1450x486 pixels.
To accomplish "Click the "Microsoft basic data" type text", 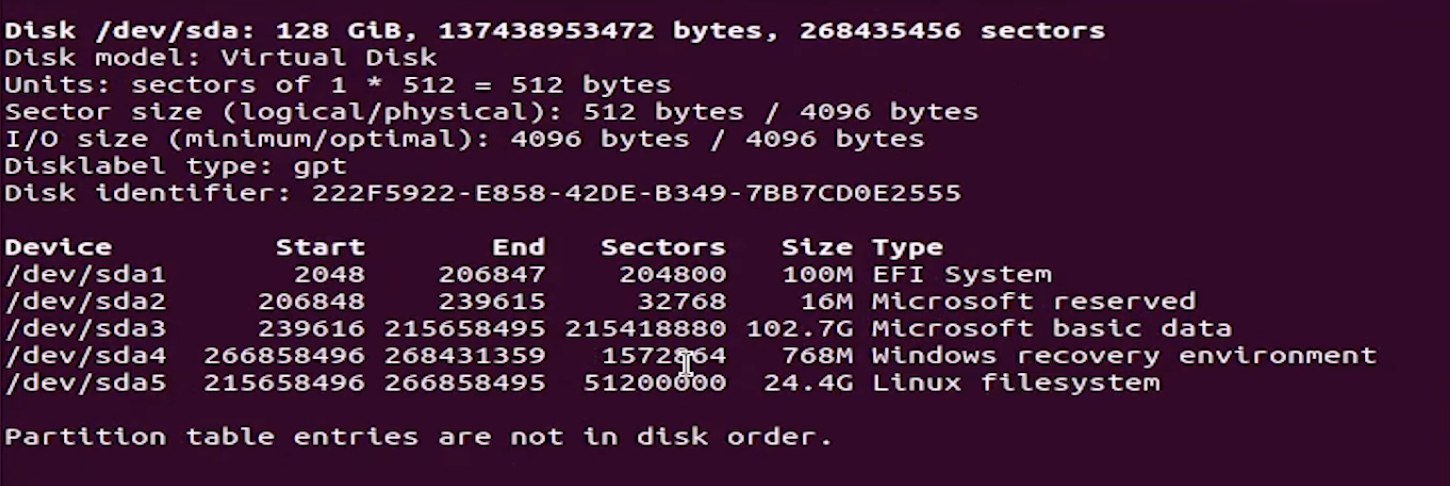I will click(x=1051, y=328).
